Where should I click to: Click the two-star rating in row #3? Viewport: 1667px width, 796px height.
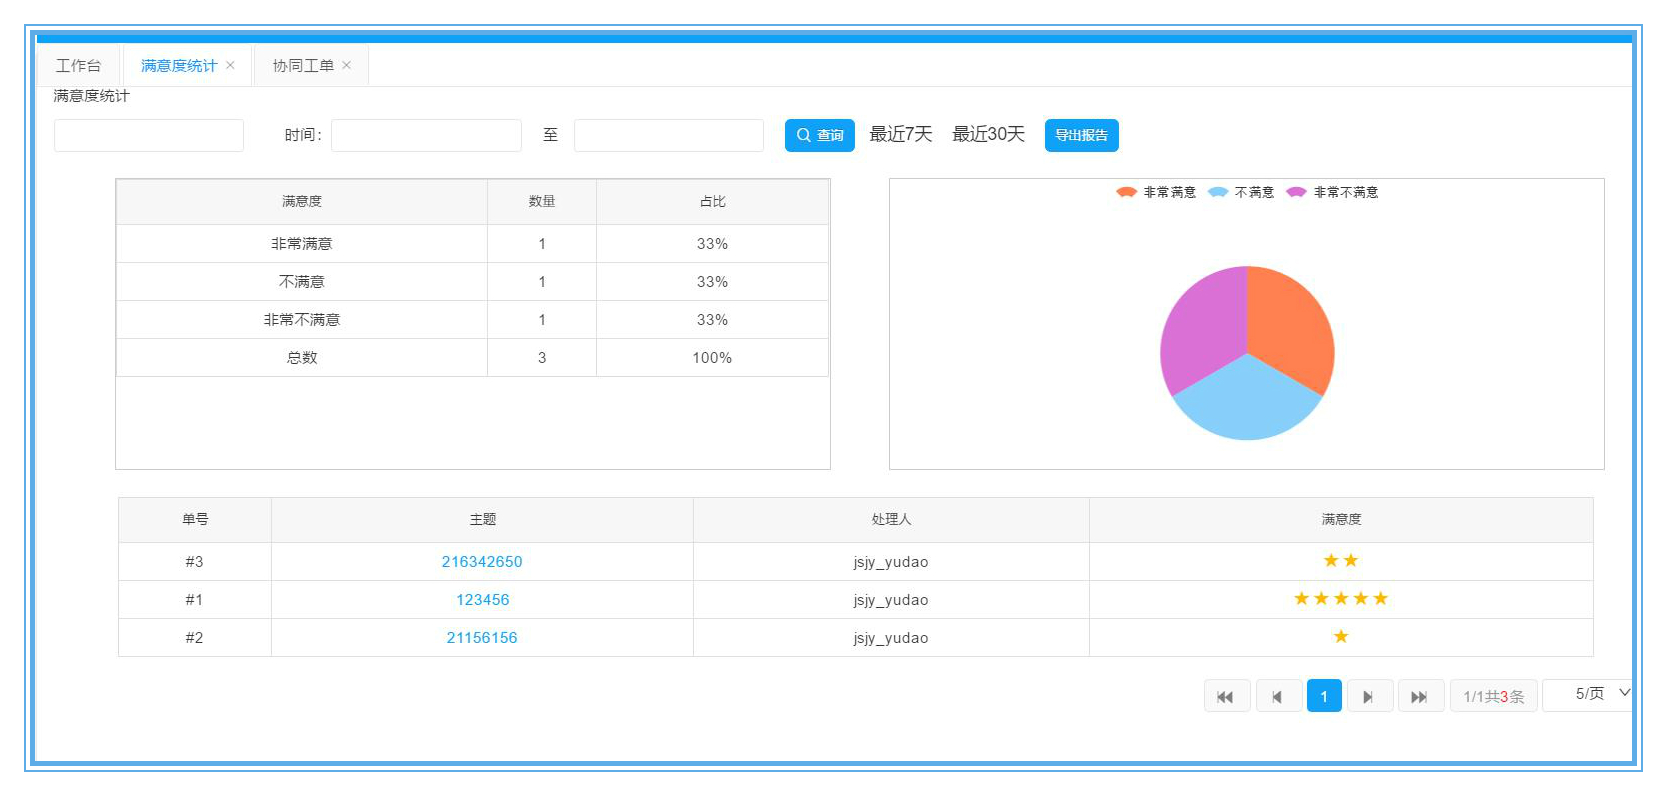(x=1340, y=561)
